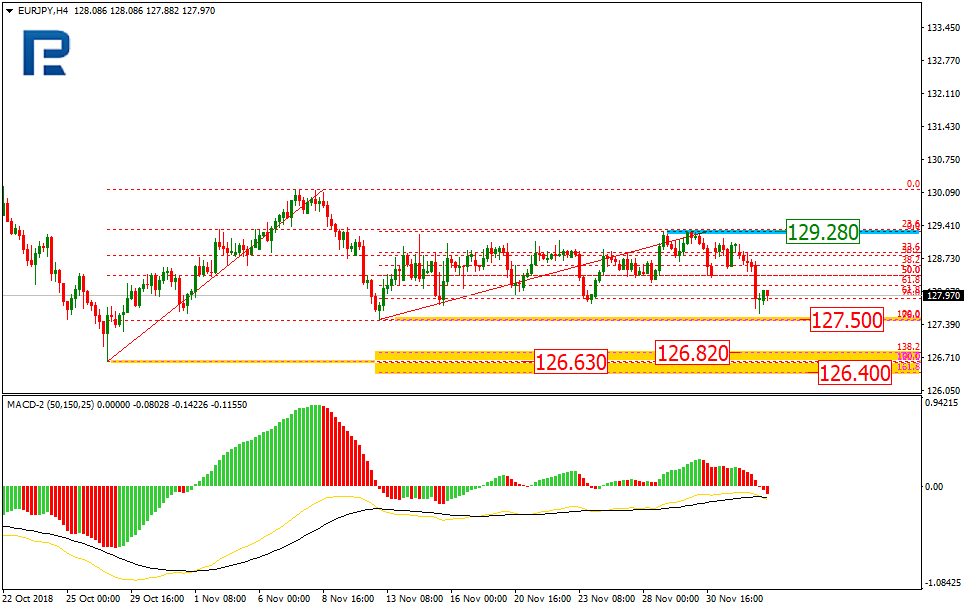Click the 126.400 price level label
Viewport: 964px width, 610px height.
[854, 373]
